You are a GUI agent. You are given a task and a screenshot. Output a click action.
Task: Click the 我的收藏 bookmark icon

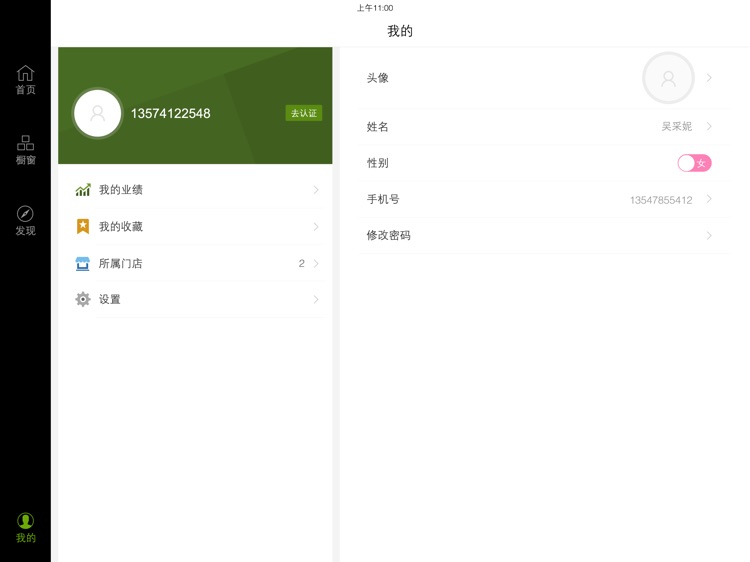coord(83,226)
